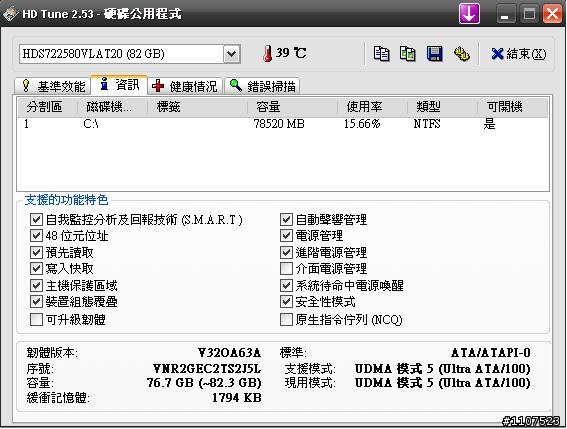567x429 pixels.
Task: Click the 是 bootable cell
Action: (x=489, y=124)
